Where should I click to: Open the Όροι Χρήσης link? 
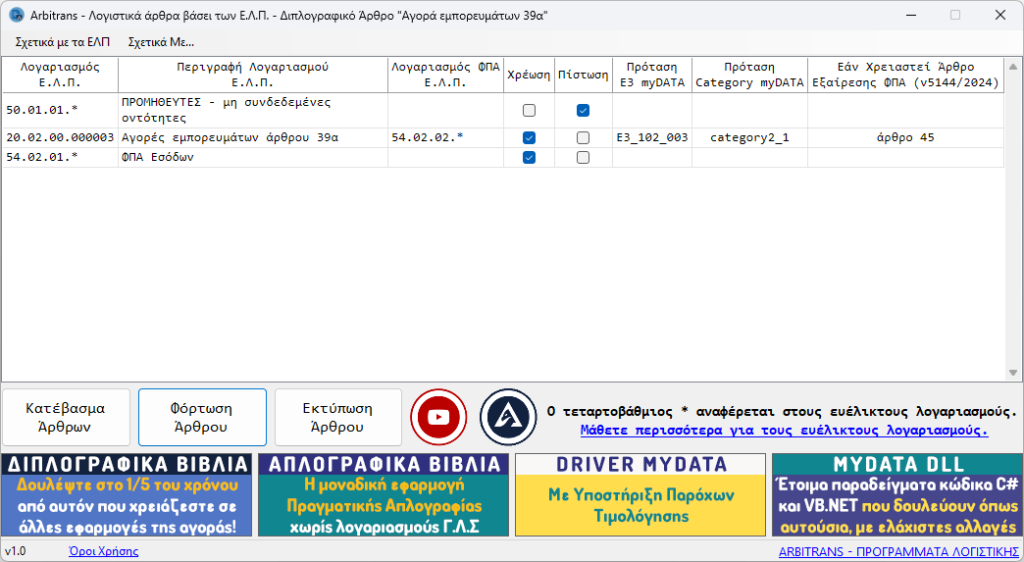103,551
